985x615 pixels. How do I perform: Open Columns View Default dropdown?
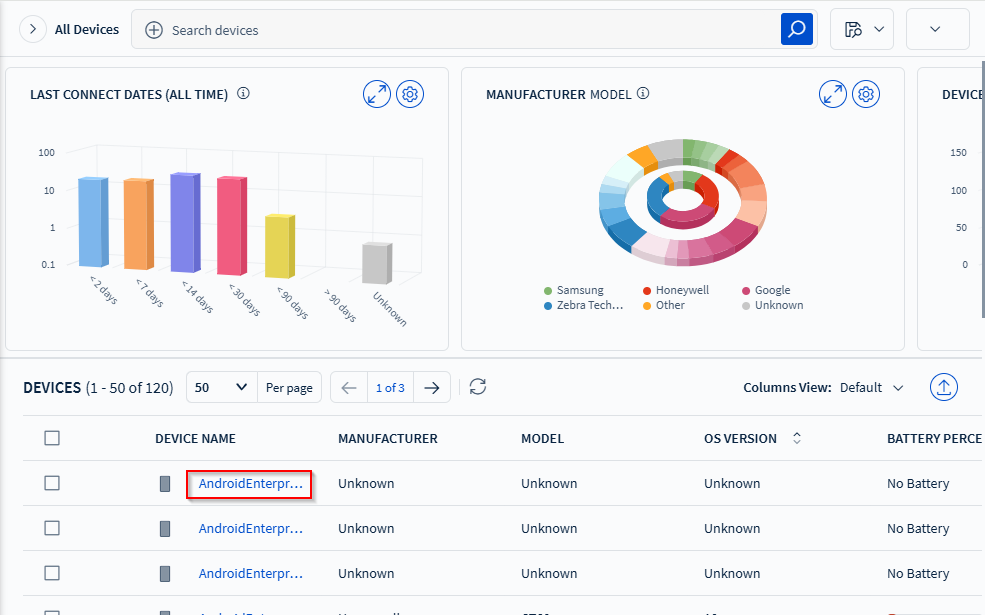click(871, 388)
